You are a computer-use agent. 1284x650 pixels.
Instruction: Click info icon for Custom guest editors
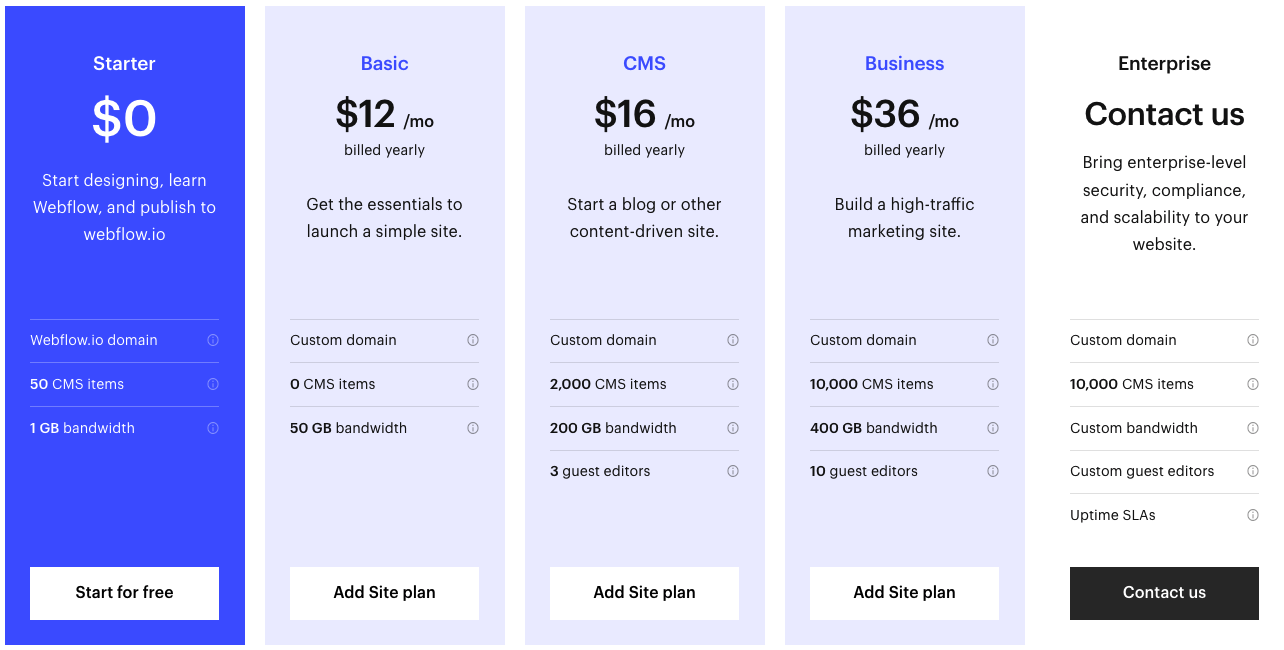[1253, 471]
